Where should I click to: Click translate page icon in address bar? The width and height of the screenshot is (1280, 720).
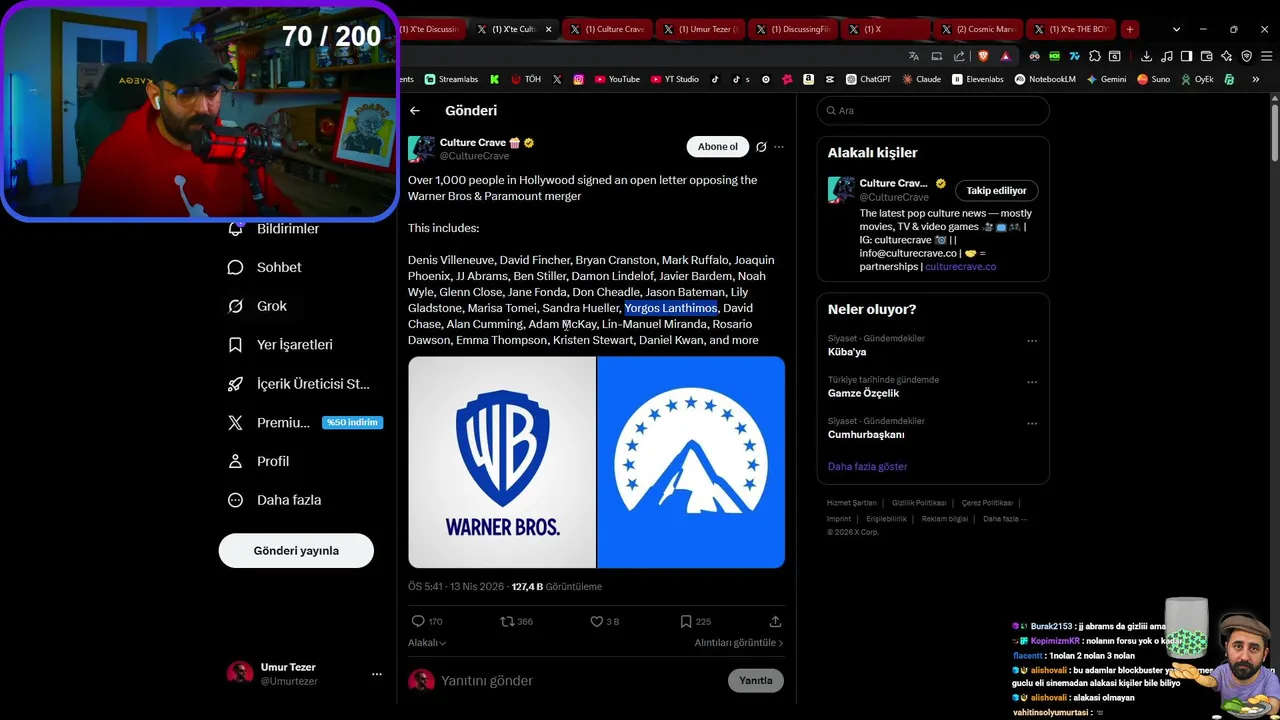913,56
